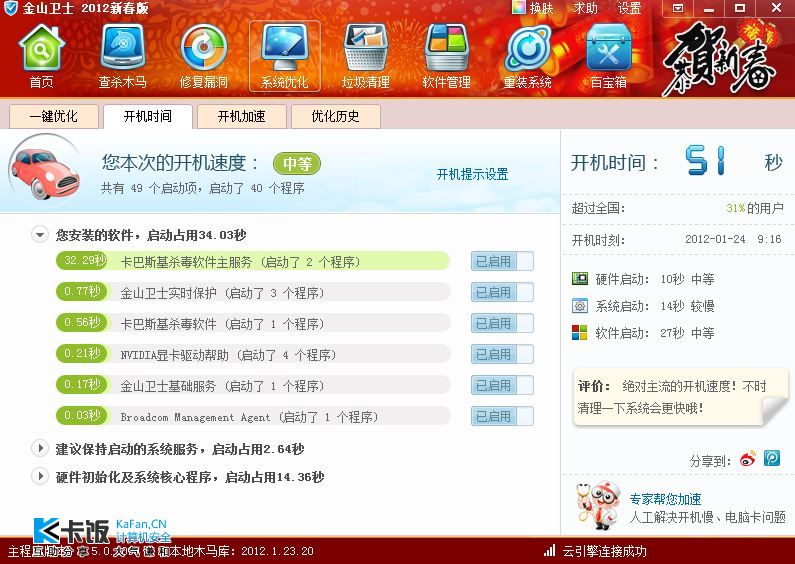The image size is (795, 564).
Task: Click the 硬件启动 hardware icon
Action: click(580, 278)
